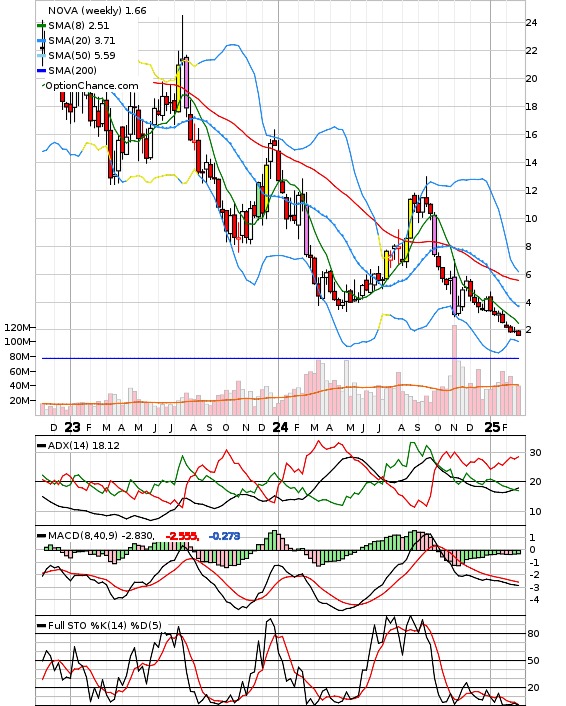
Task: Click the 80 level label on stochastic panel
Action: (x=533, y=634)
